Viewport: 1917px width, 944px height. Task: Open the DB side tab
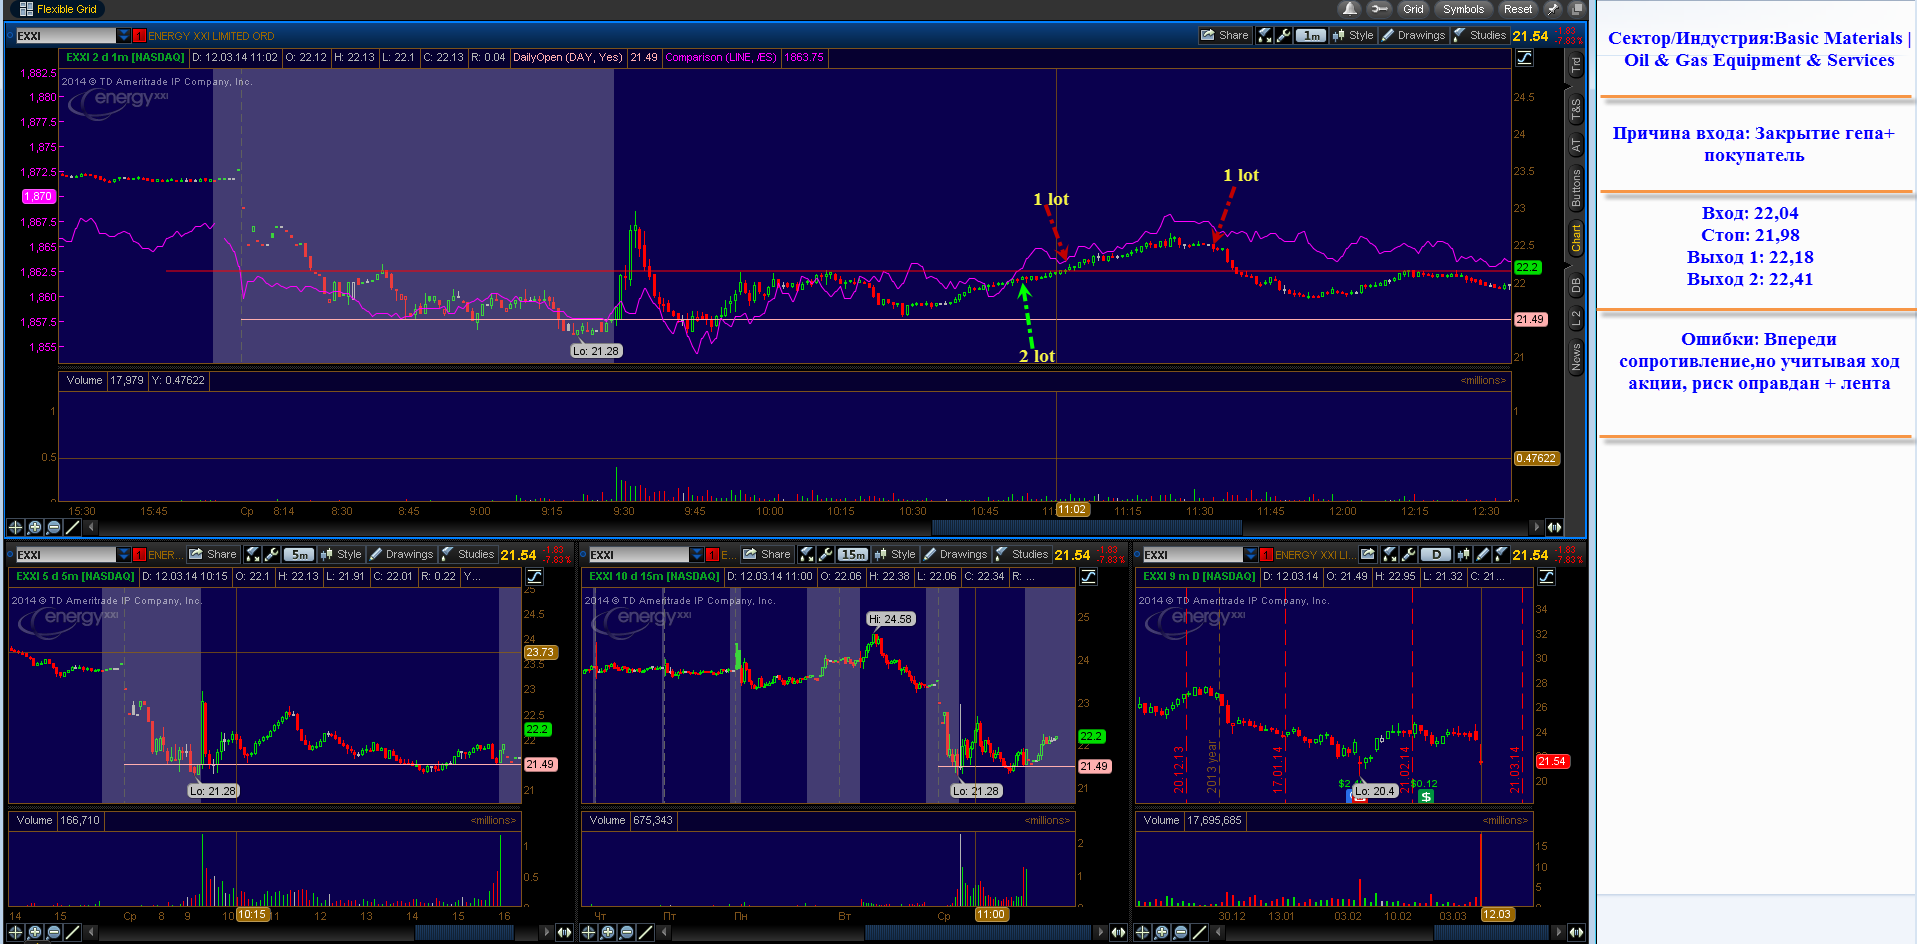pos(1576,285)
